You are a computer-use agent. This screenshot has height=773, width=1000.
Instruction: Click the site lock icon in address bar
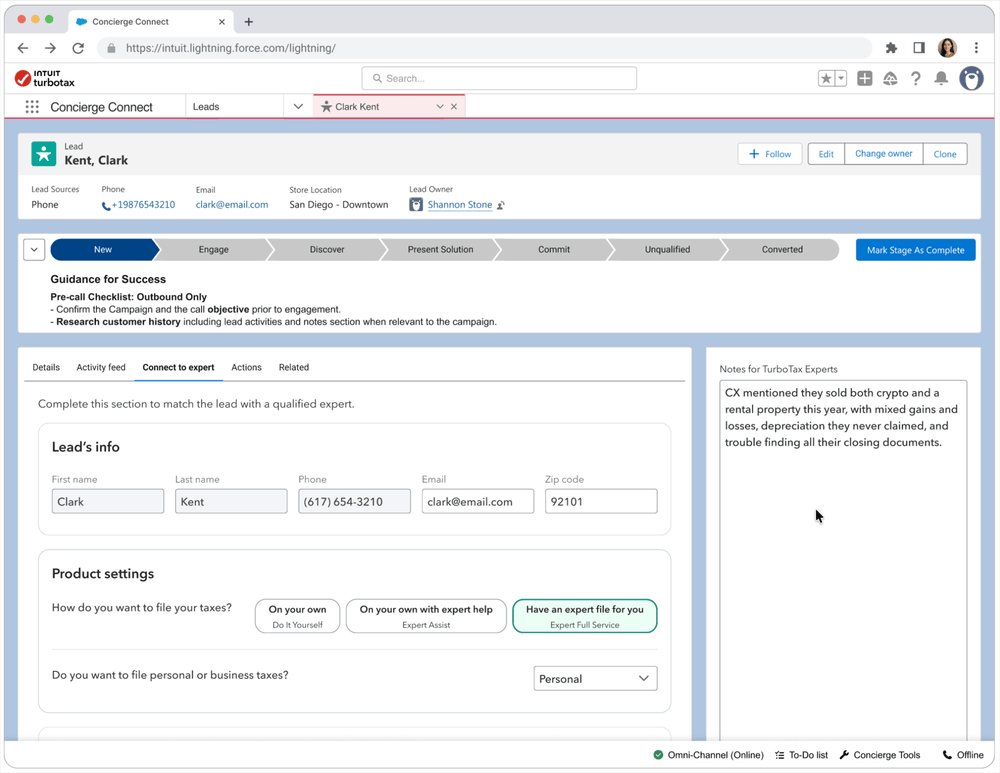coord(112,48)
